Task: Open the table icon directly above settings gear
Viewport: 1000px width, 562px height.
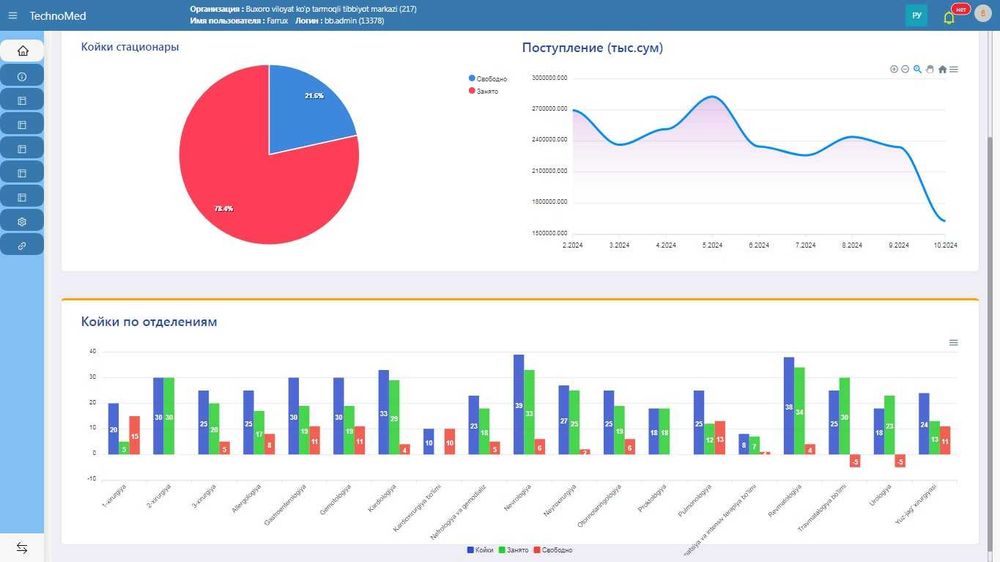Action: click(x=22, y=197)
